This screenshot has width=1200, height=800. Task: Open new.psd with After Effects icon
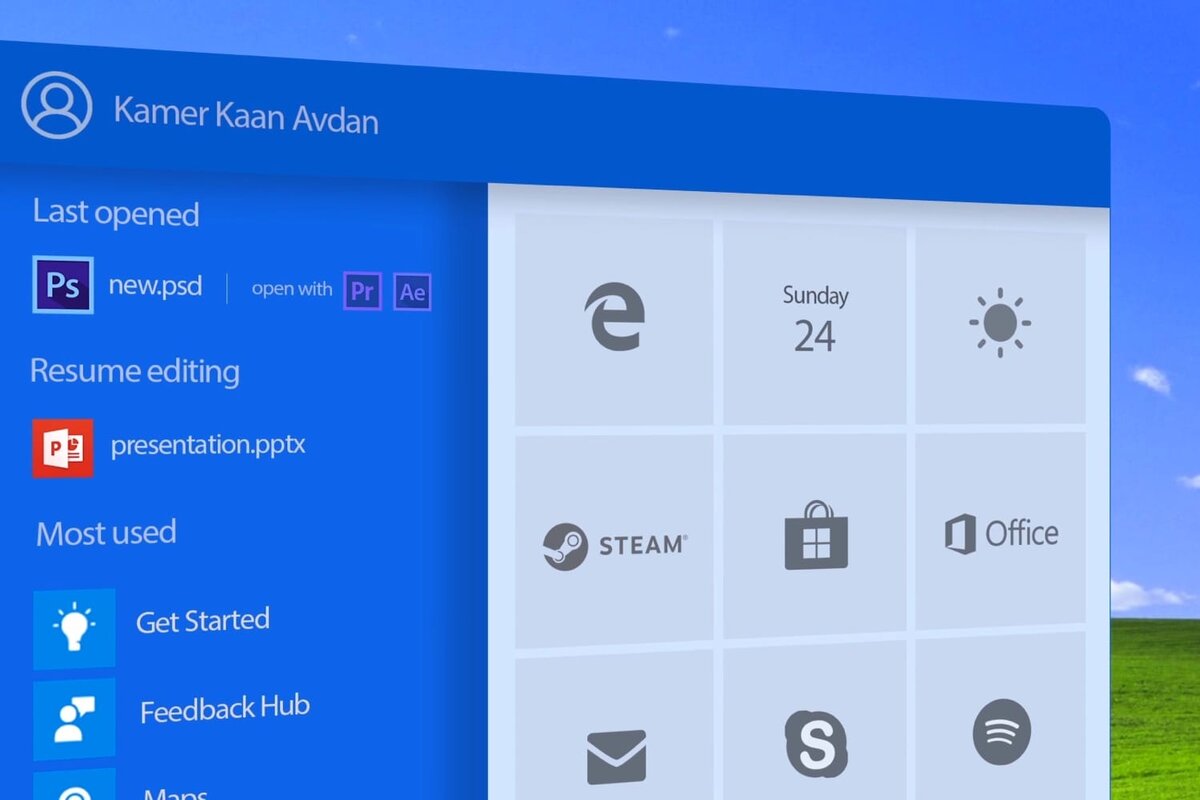point(412,292)
